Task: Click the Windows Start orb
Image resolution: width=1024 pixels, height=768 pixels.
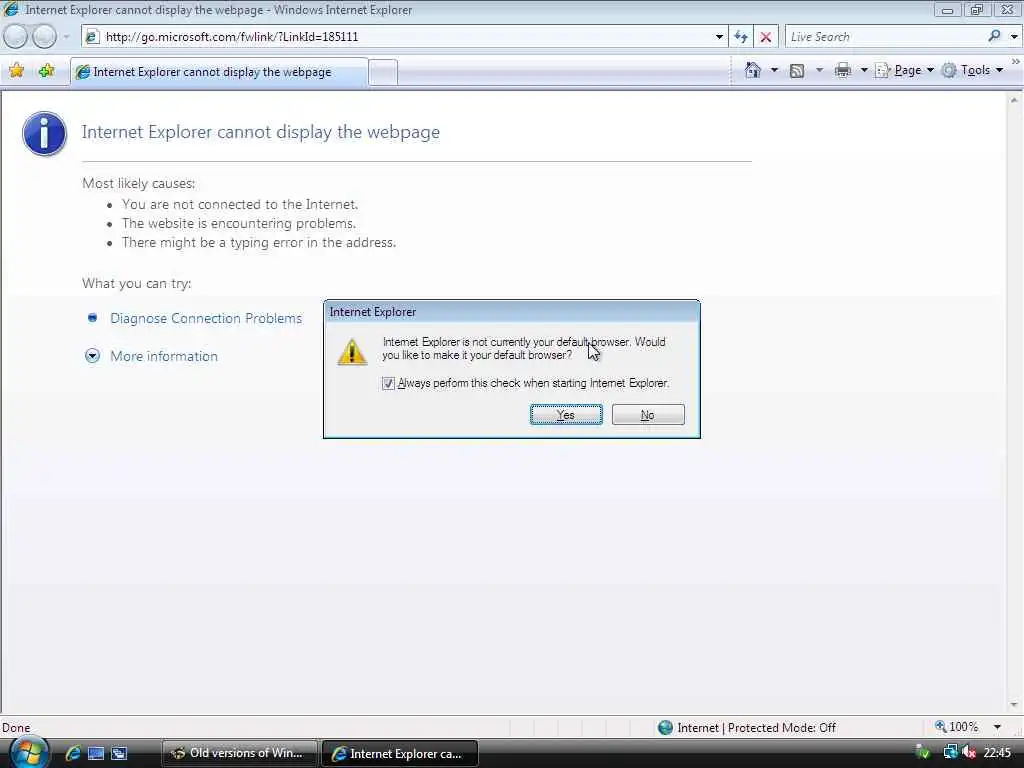Action: coord(28,753)
